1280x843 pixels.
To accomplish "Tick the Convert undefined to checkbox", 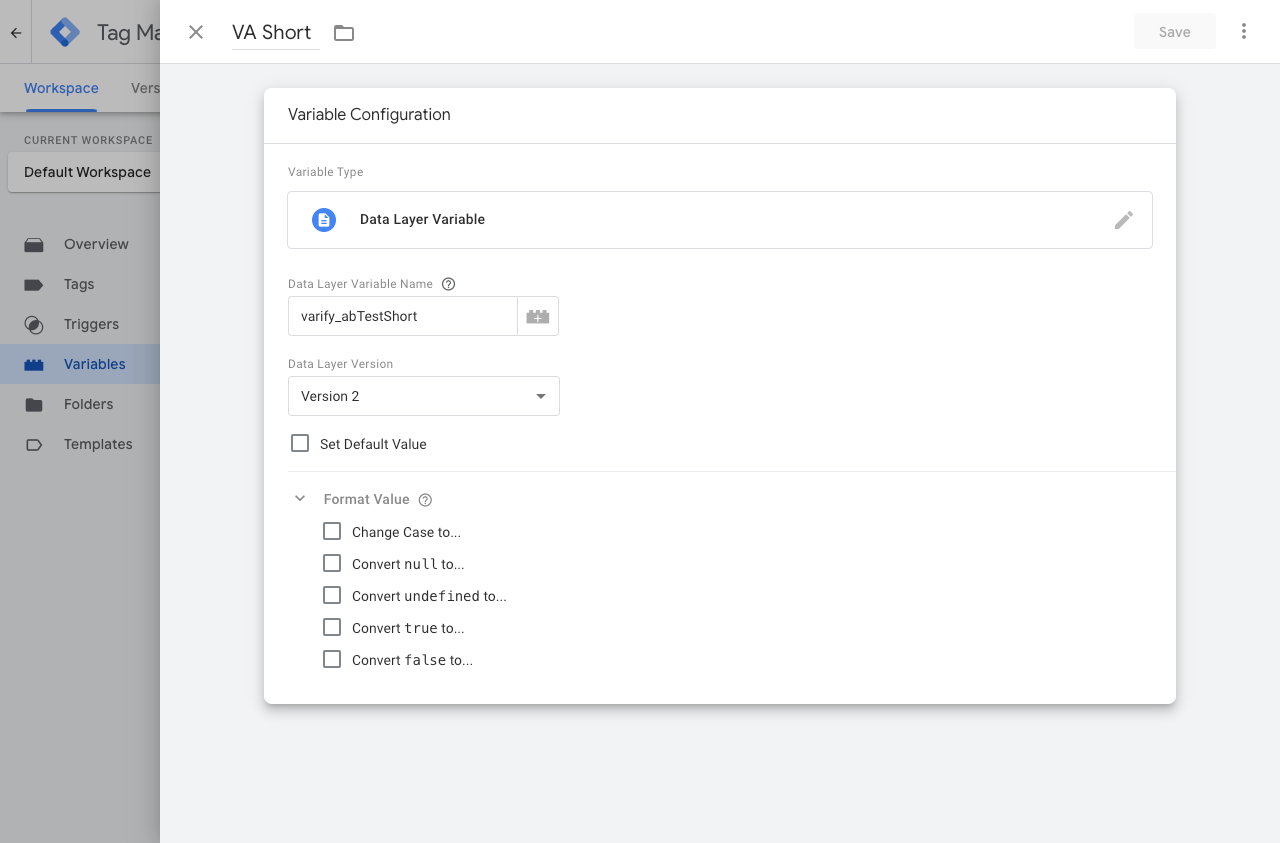I will point(332,595).
